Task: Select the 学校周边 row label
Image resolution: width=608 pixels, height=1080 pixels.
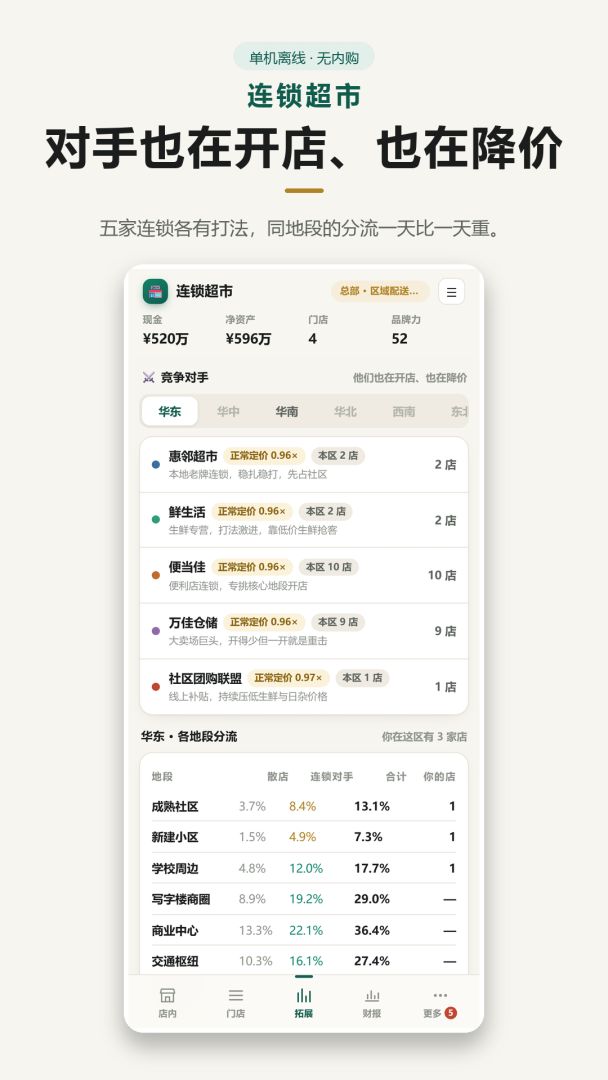Action: click(x=175, y=869)
